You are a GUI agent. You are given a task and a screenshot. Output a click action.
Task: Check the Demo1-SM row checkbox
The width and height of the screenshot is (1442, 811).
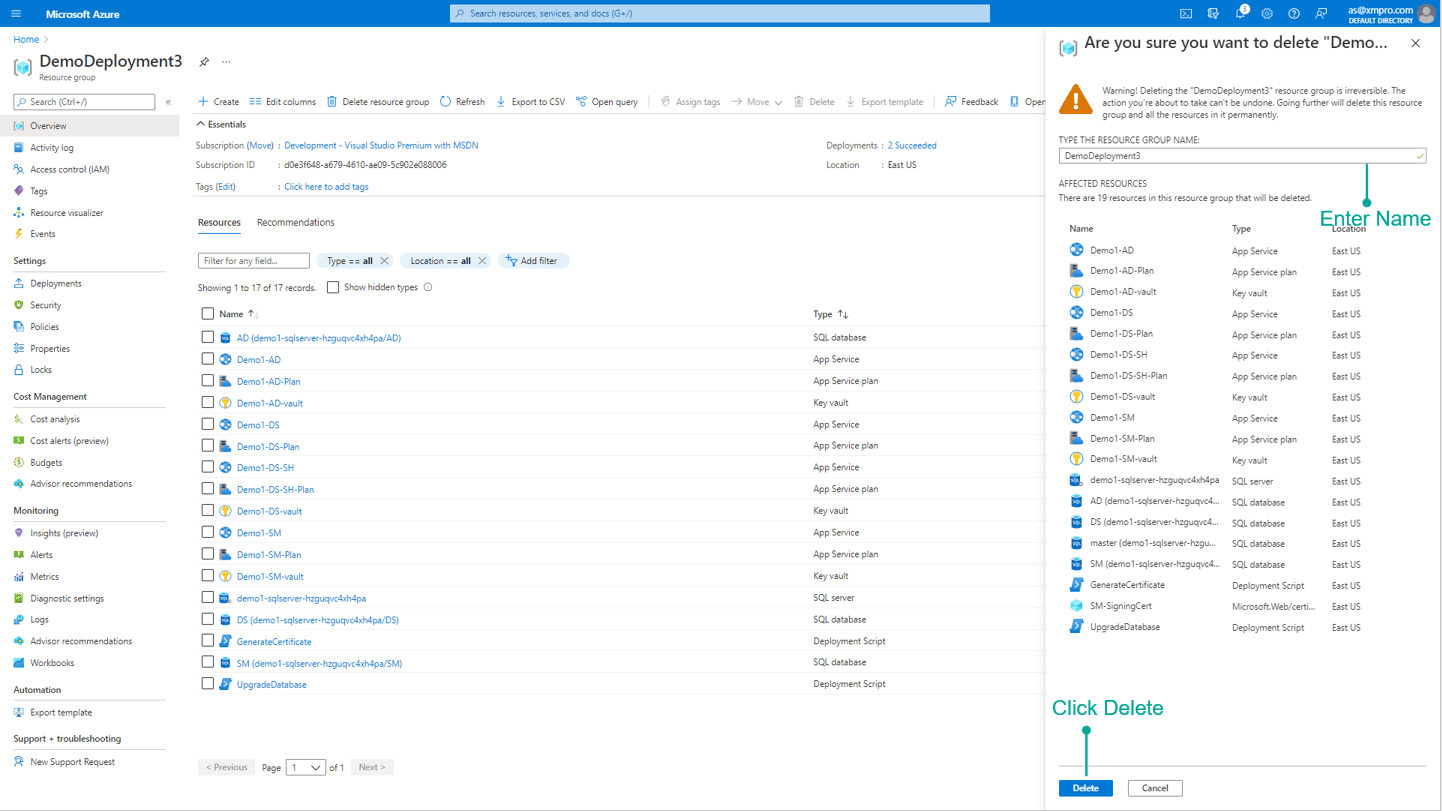[x=208, y=533]
